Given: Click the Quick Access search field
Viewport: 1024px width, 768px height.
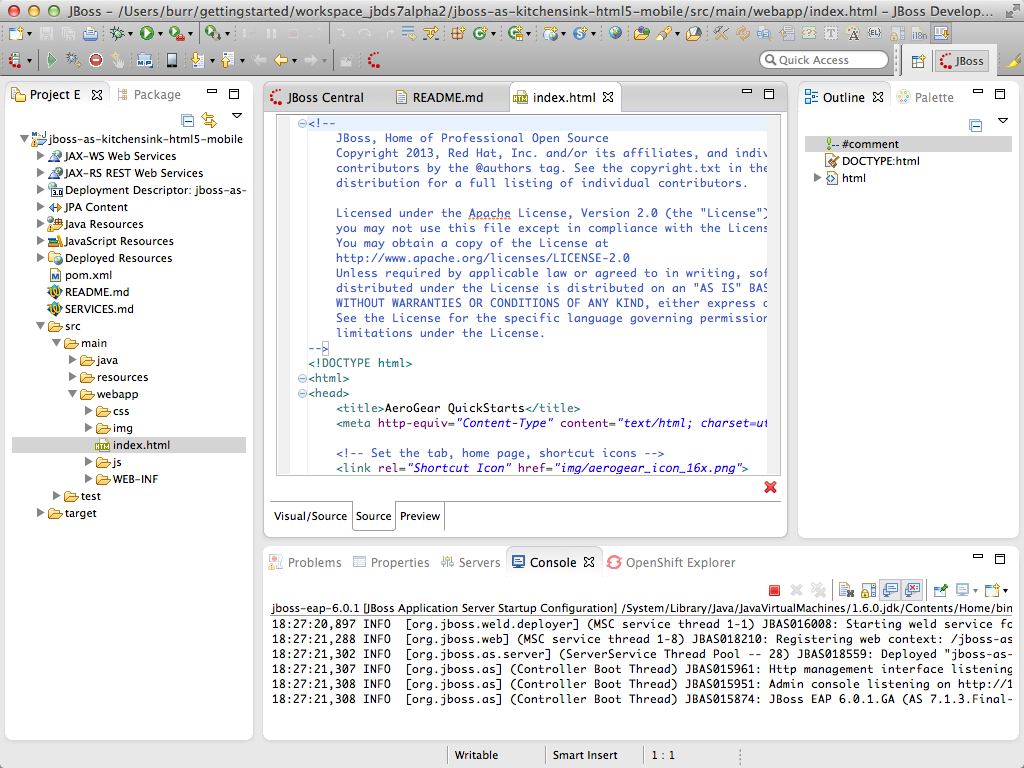Looking at the screenshot, I should pos(824,60).
